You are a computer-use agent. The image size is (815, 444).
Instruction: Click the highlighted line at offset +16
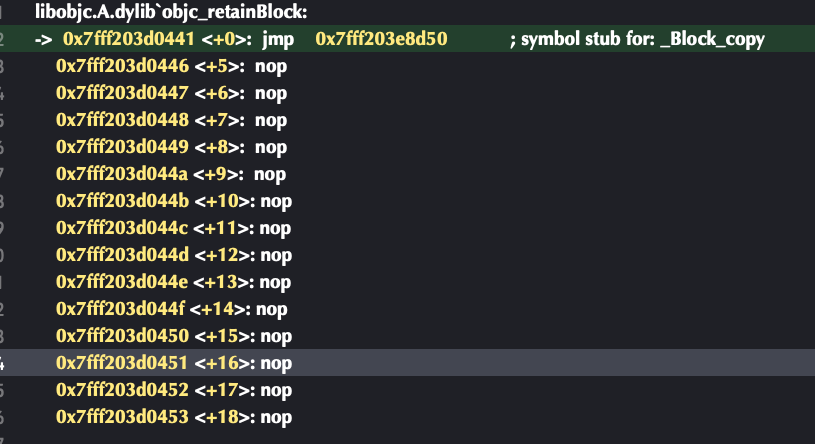click(408, 362)
